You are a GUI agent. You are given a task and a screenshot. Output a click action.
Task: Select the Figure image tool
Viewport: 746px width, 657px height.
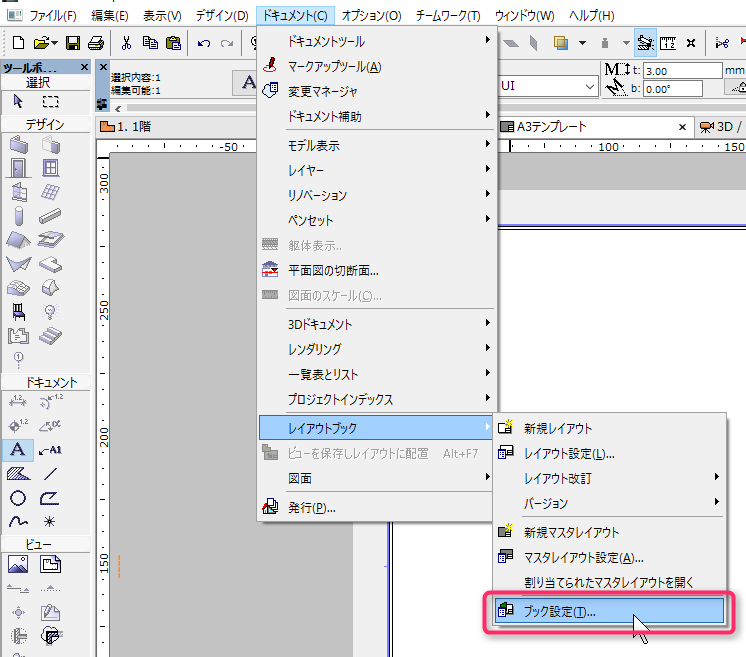coord(18,565)
